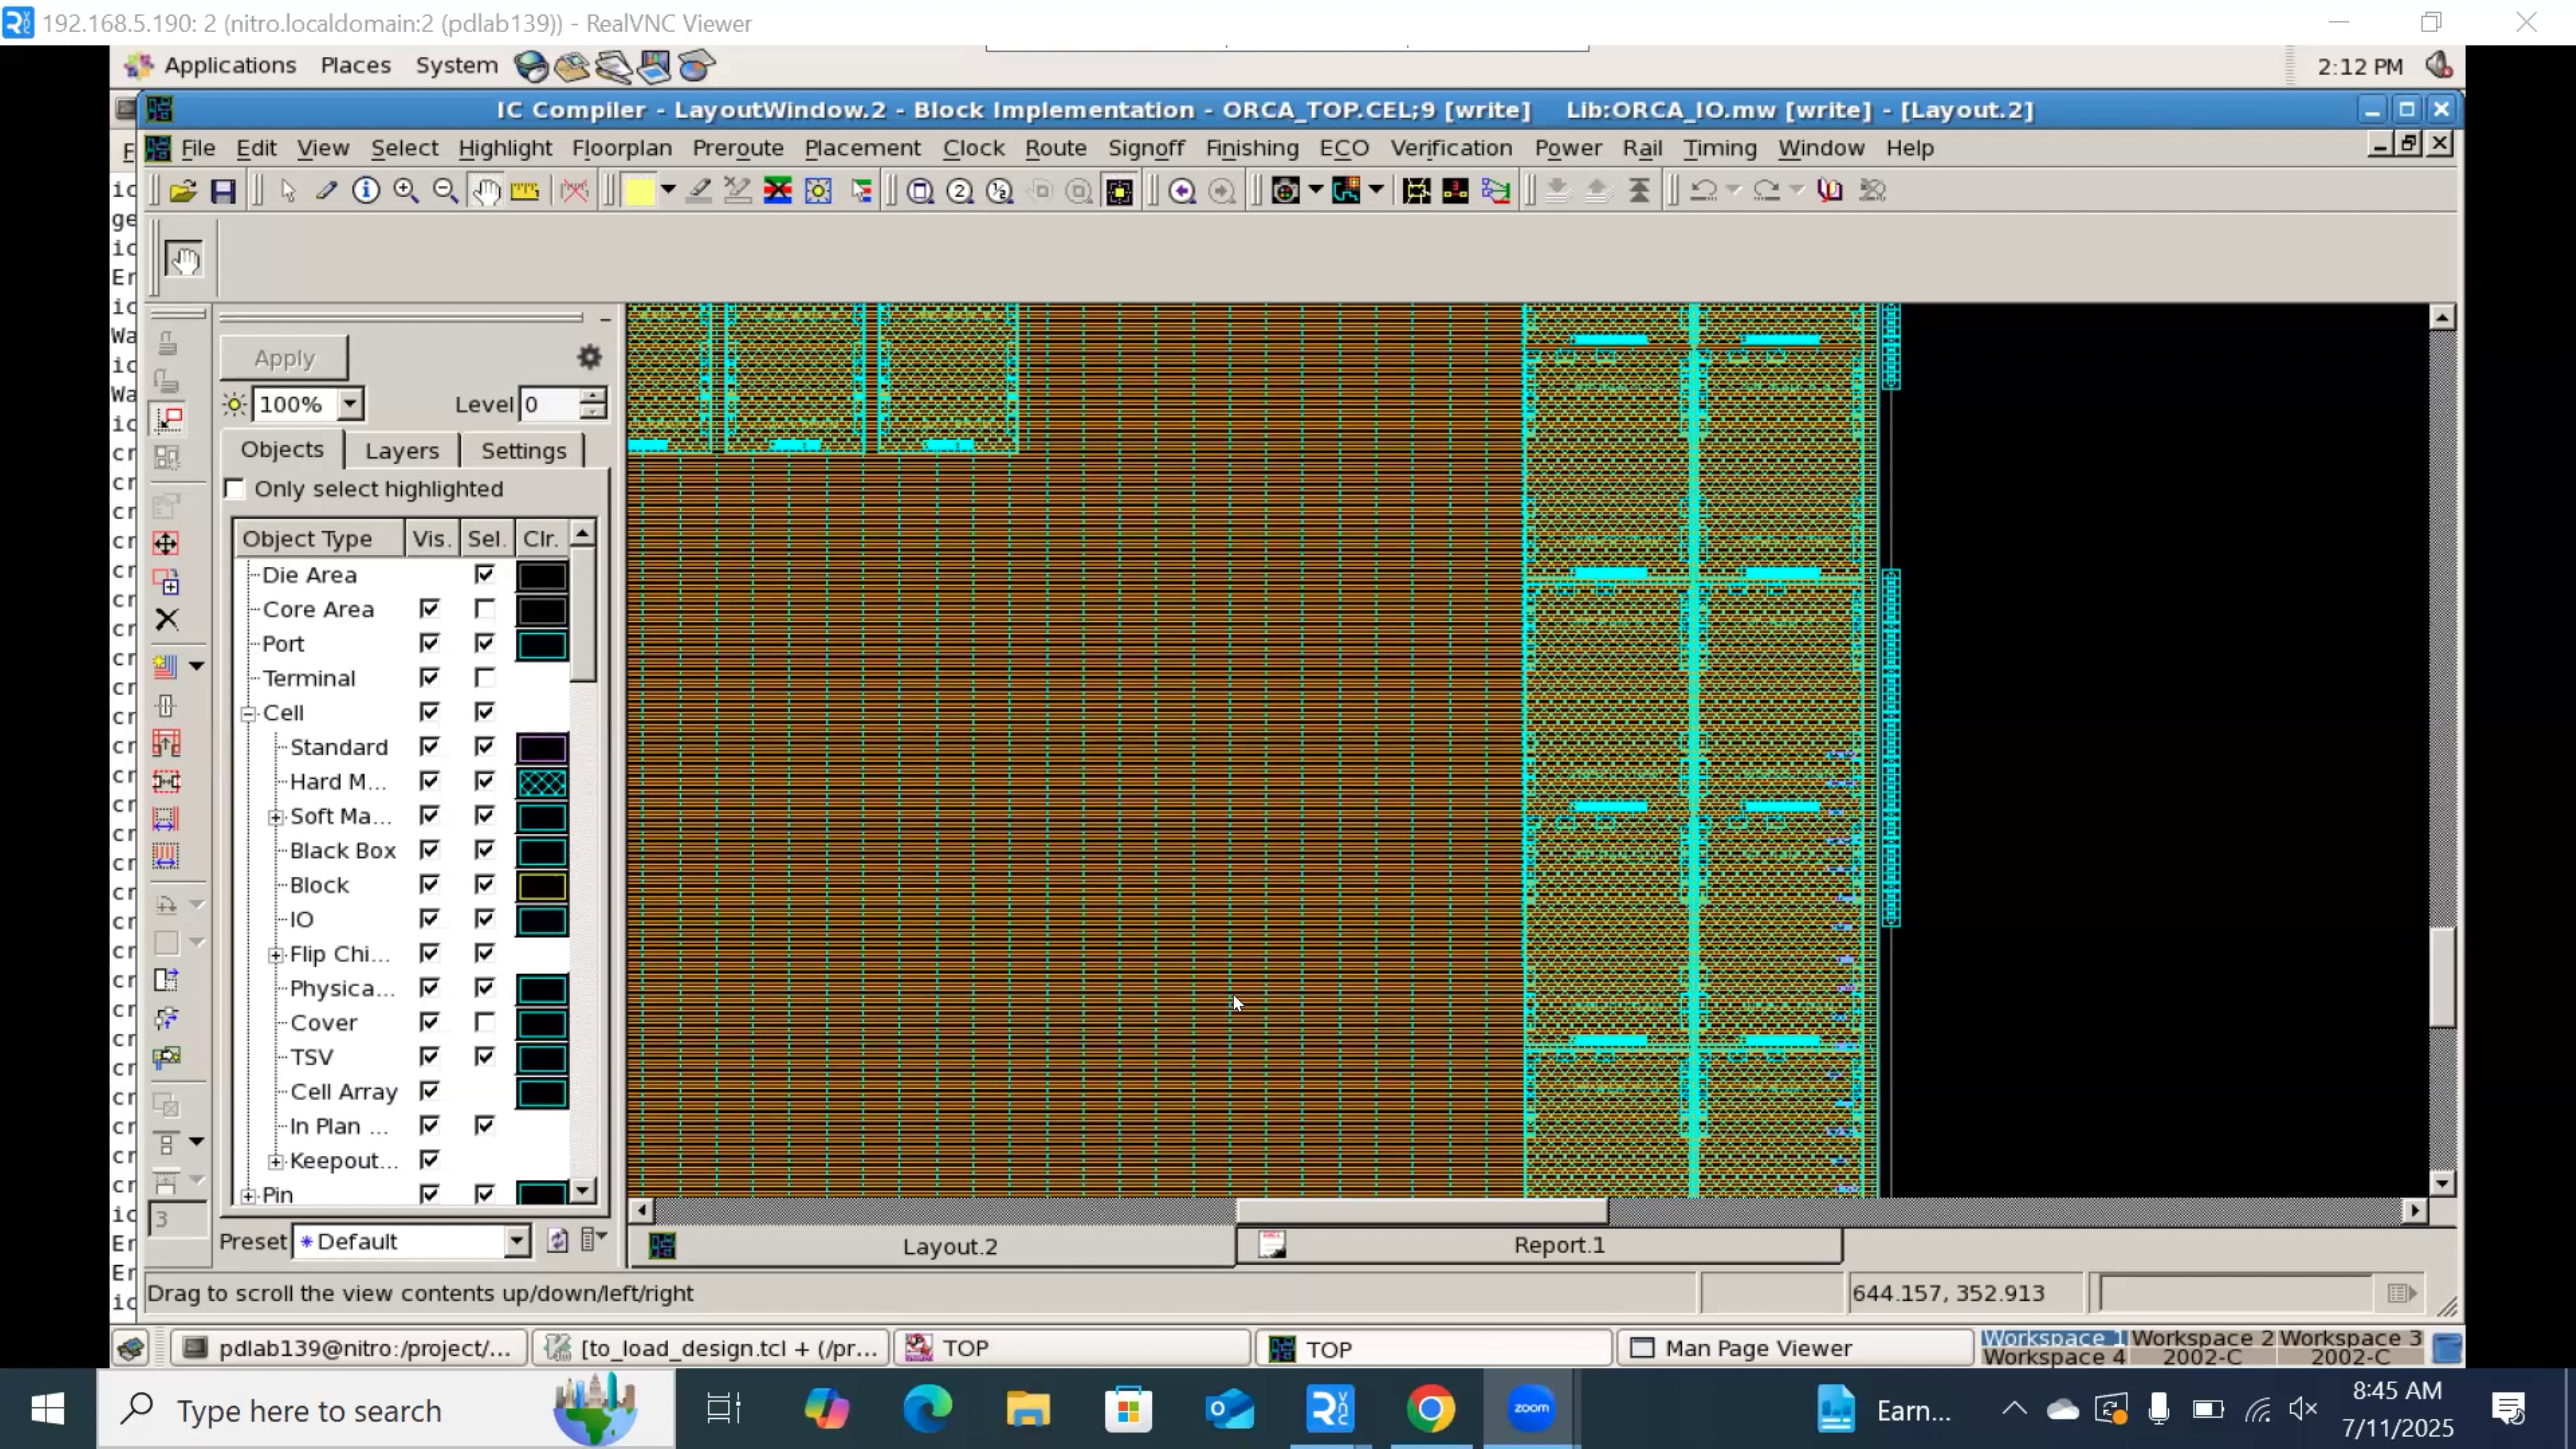Save the current design

click(x=224, y=190)
